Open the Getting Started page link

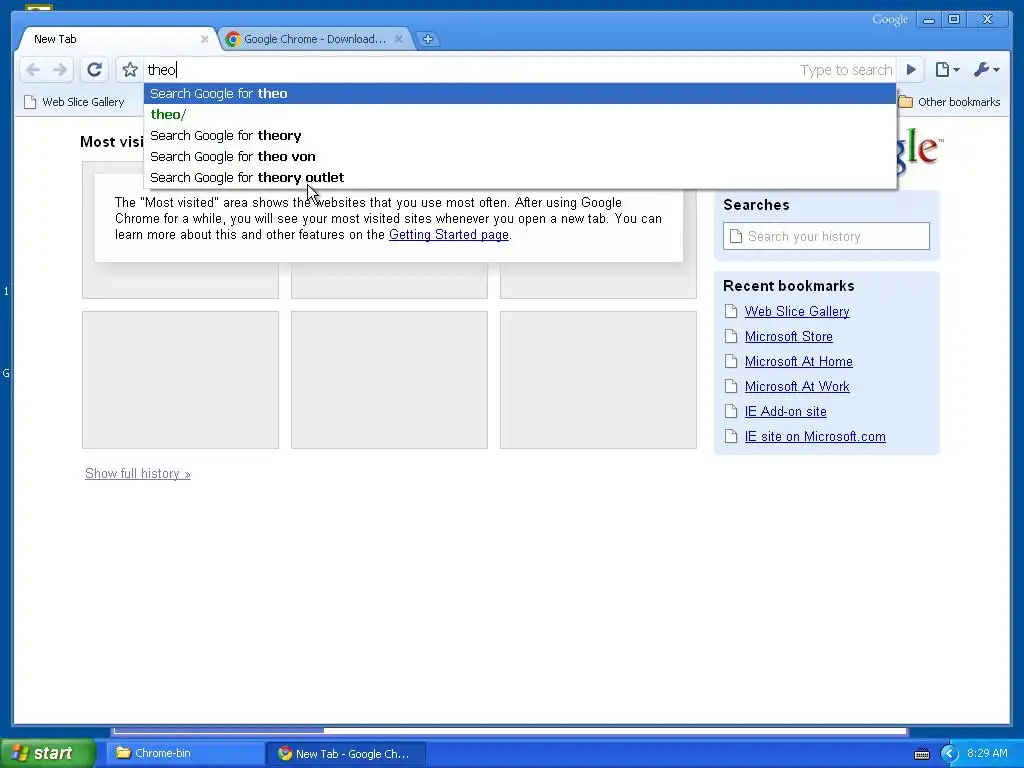click(449, 234)
